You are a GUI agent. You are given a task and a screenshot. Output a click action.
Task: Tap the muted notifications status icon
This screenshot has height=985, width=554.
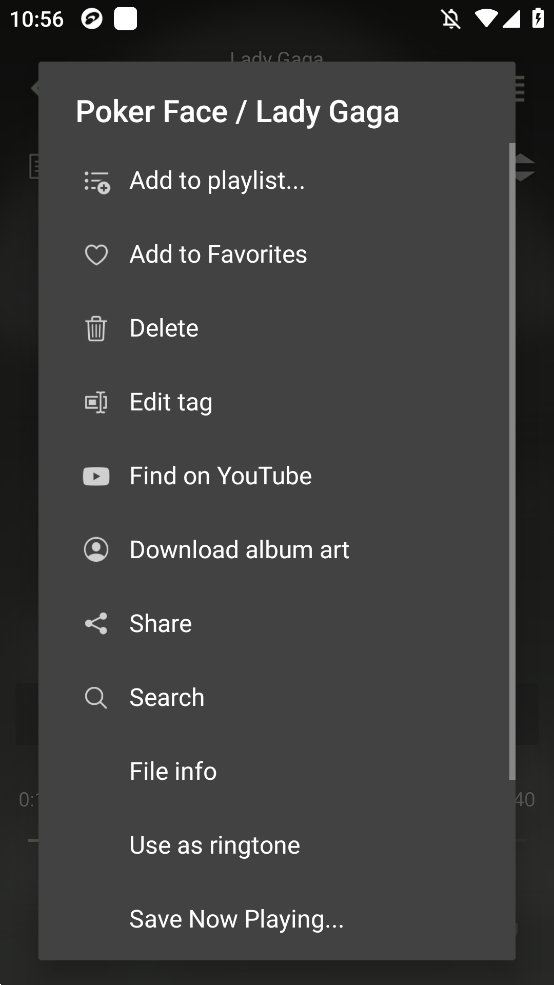[451, 19]
